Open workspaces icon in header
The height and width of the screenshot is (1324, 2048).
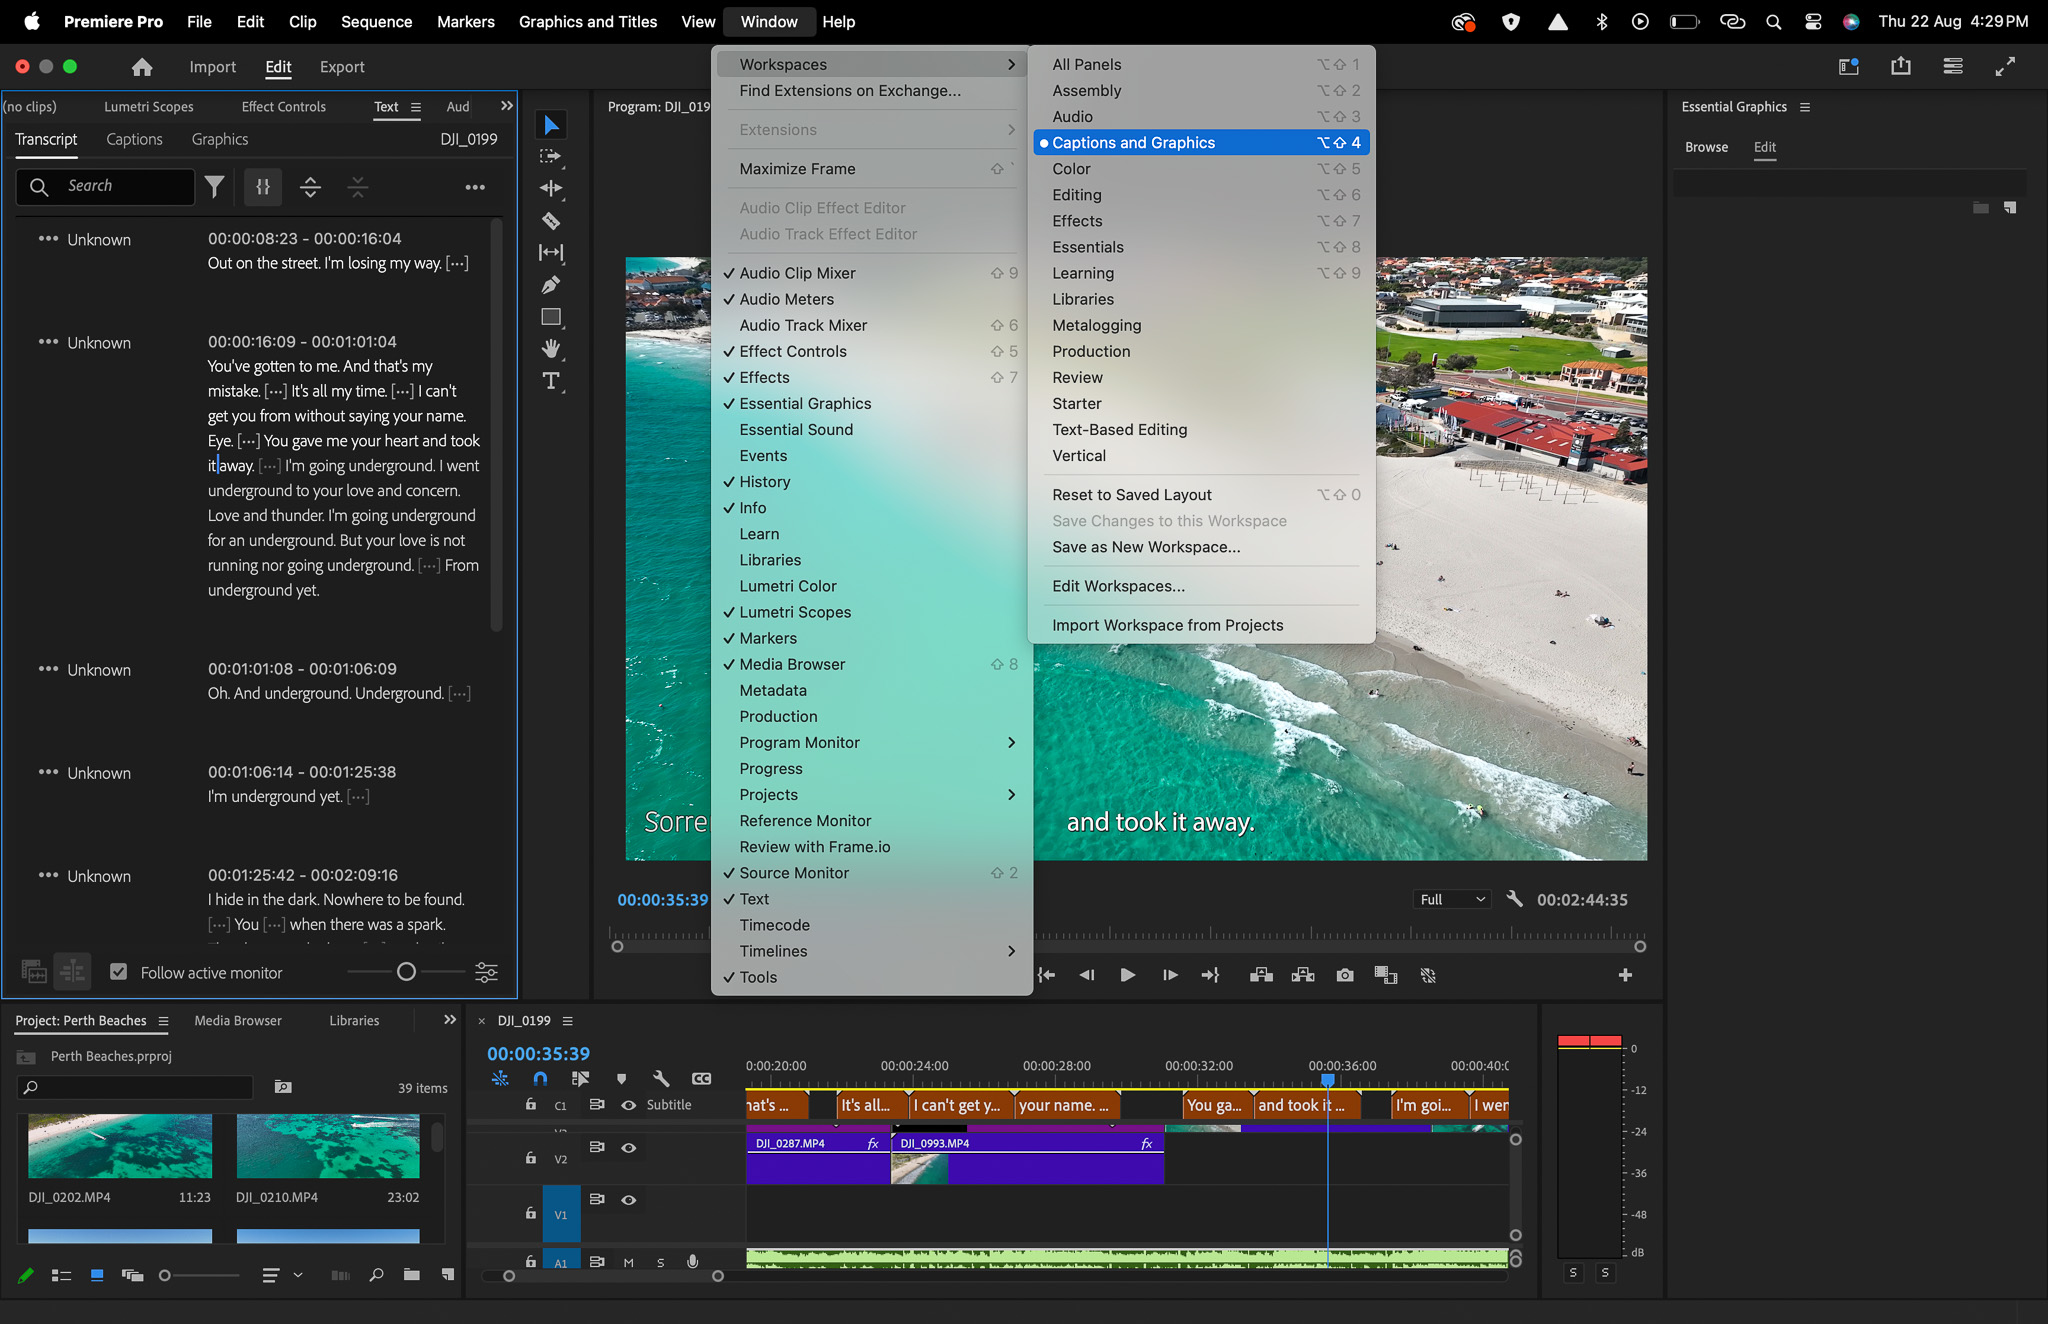pos(1849,66)
